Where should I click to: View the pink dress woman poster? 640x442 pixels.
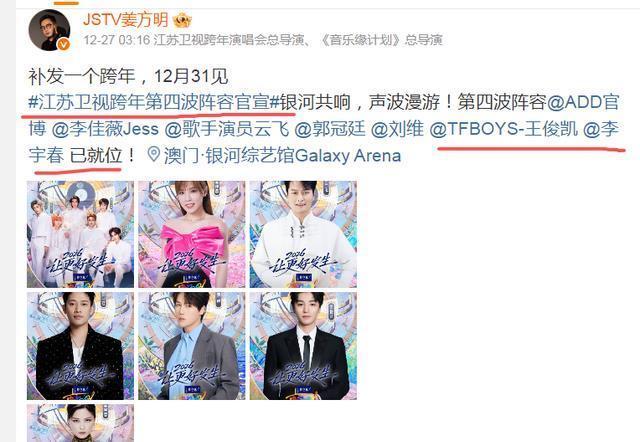click(192, 234)
